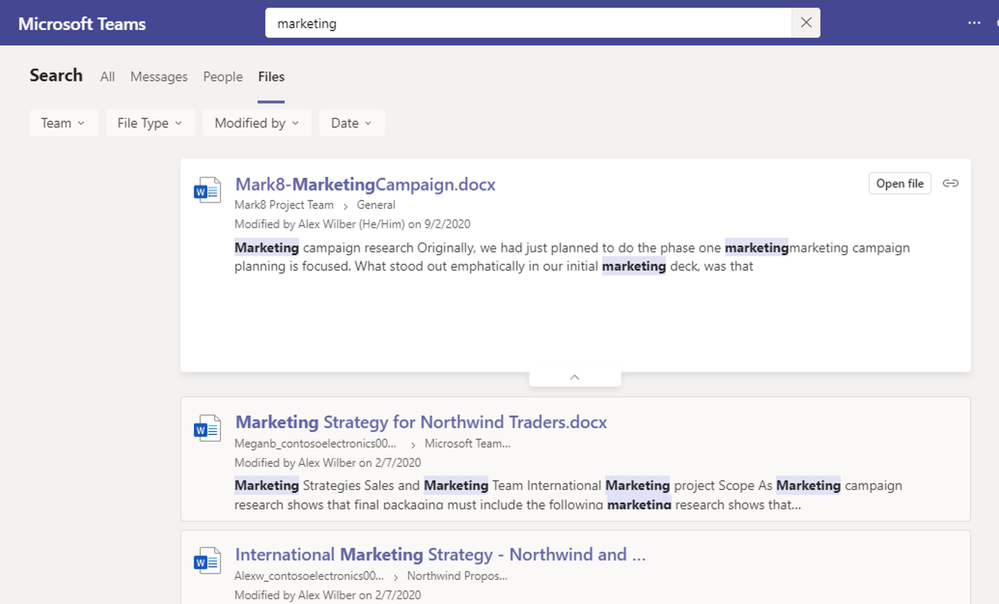Click the Open file button
This screenshot has width=999, height=604.
pos(900,183)
